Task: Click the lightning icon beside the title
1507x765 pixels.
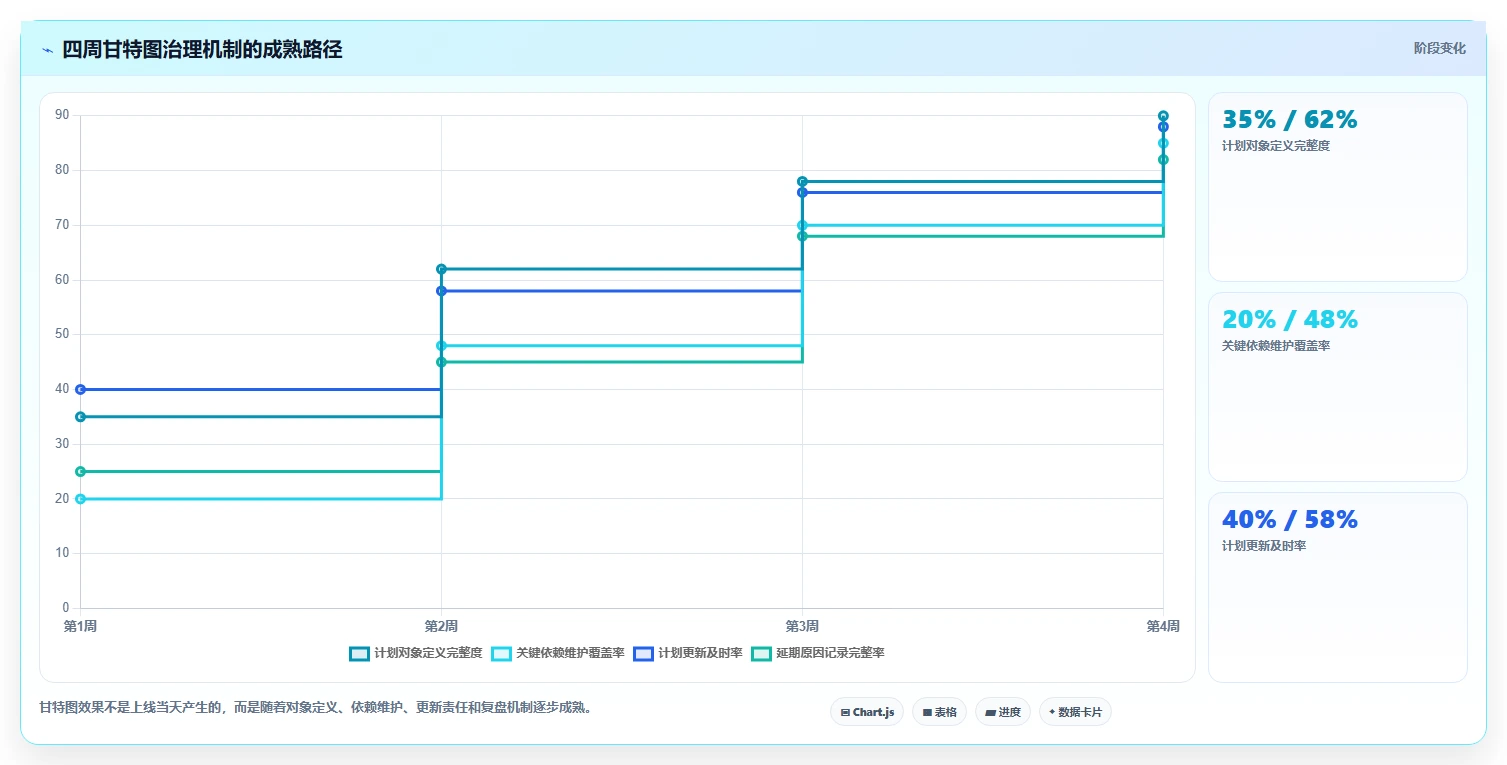Action: point(48,50)
